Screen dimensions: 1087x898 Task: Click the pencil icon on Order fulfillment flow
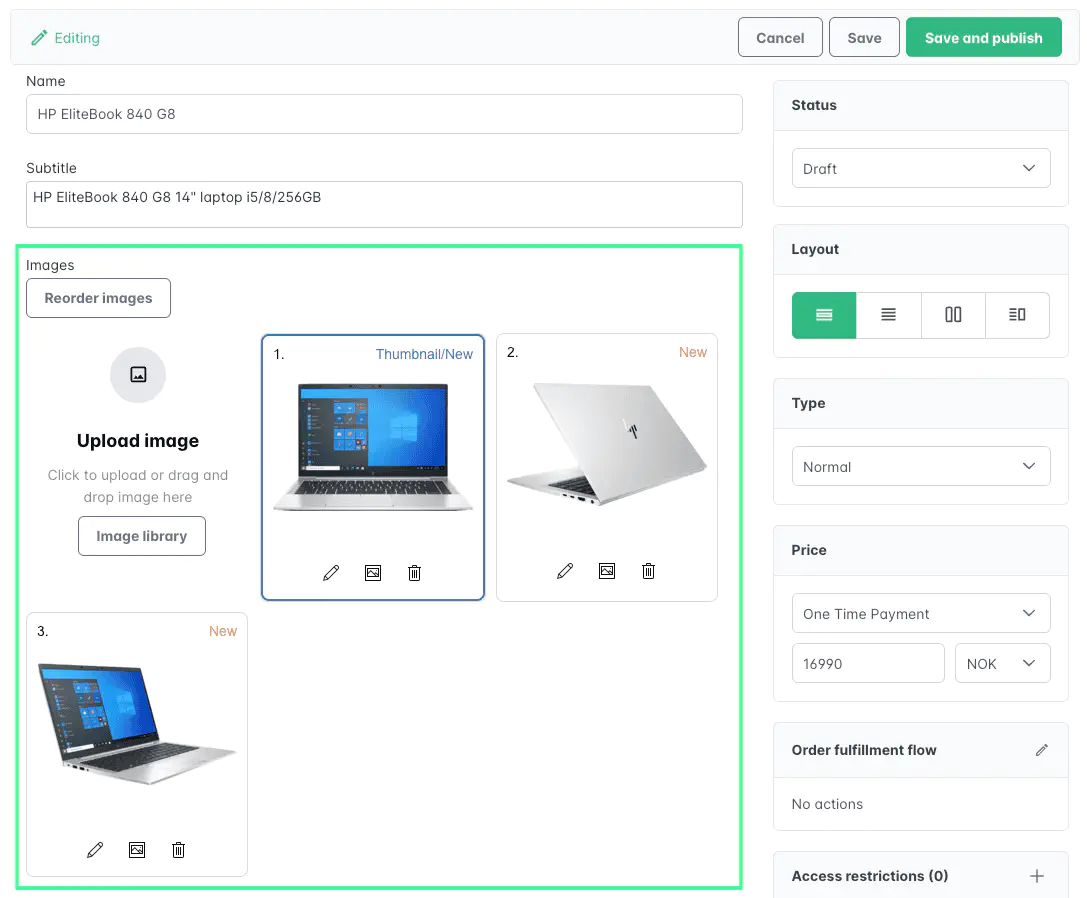[1042, 749]
